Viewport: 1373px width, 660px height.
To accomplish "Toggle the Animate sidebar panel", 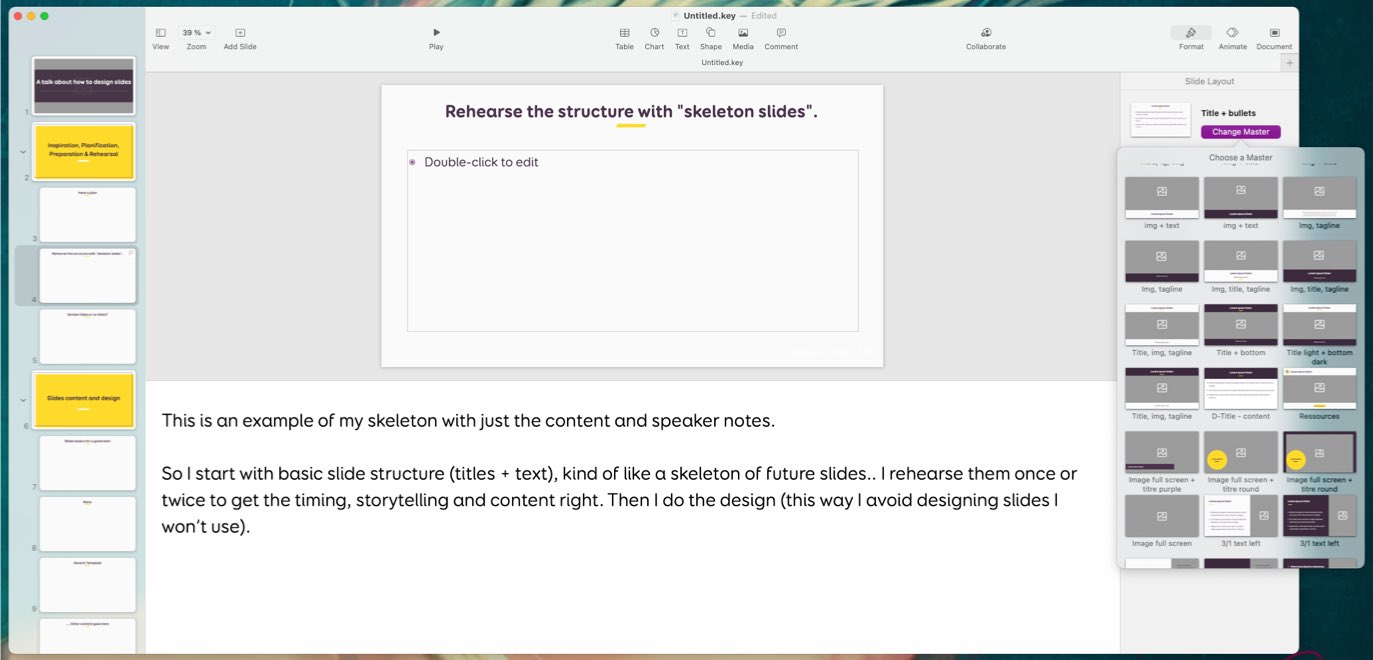I will click(x=1232, y=33).
